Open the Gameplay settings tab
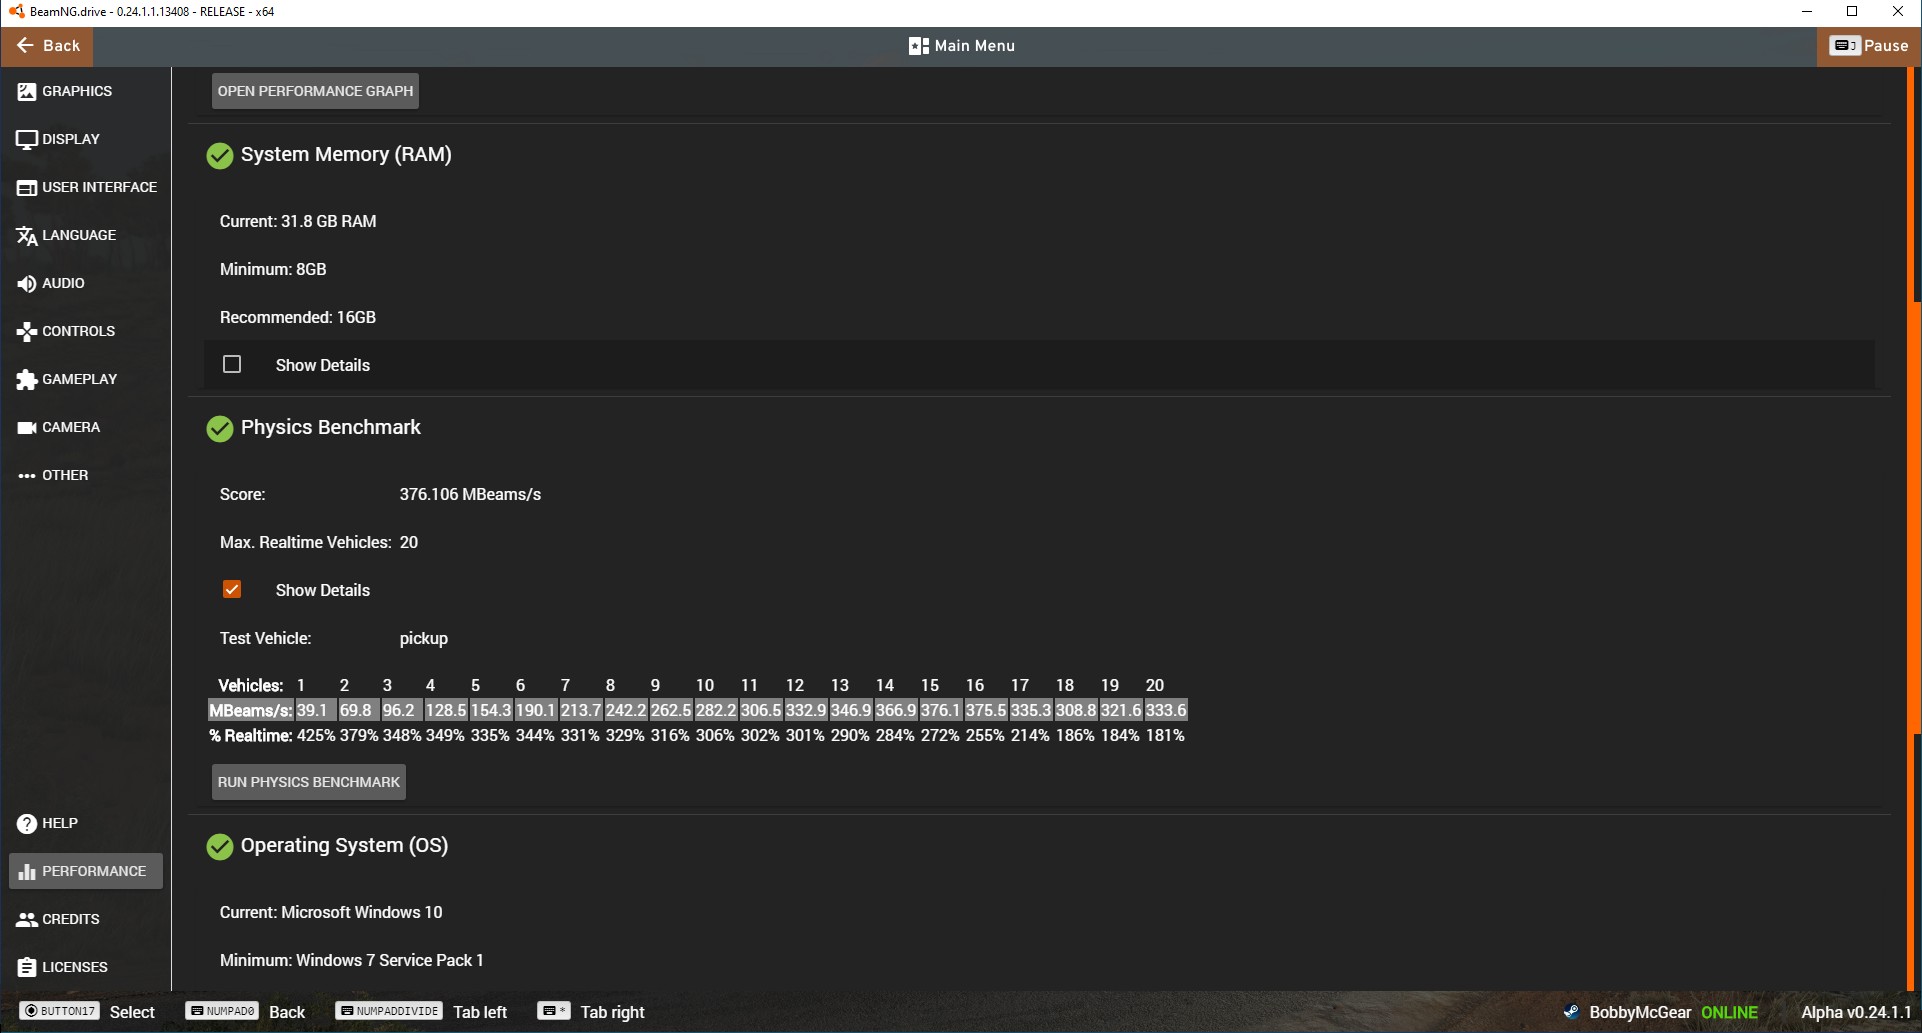Screen dimensions: 1922x1033 [x=86, y=380]
